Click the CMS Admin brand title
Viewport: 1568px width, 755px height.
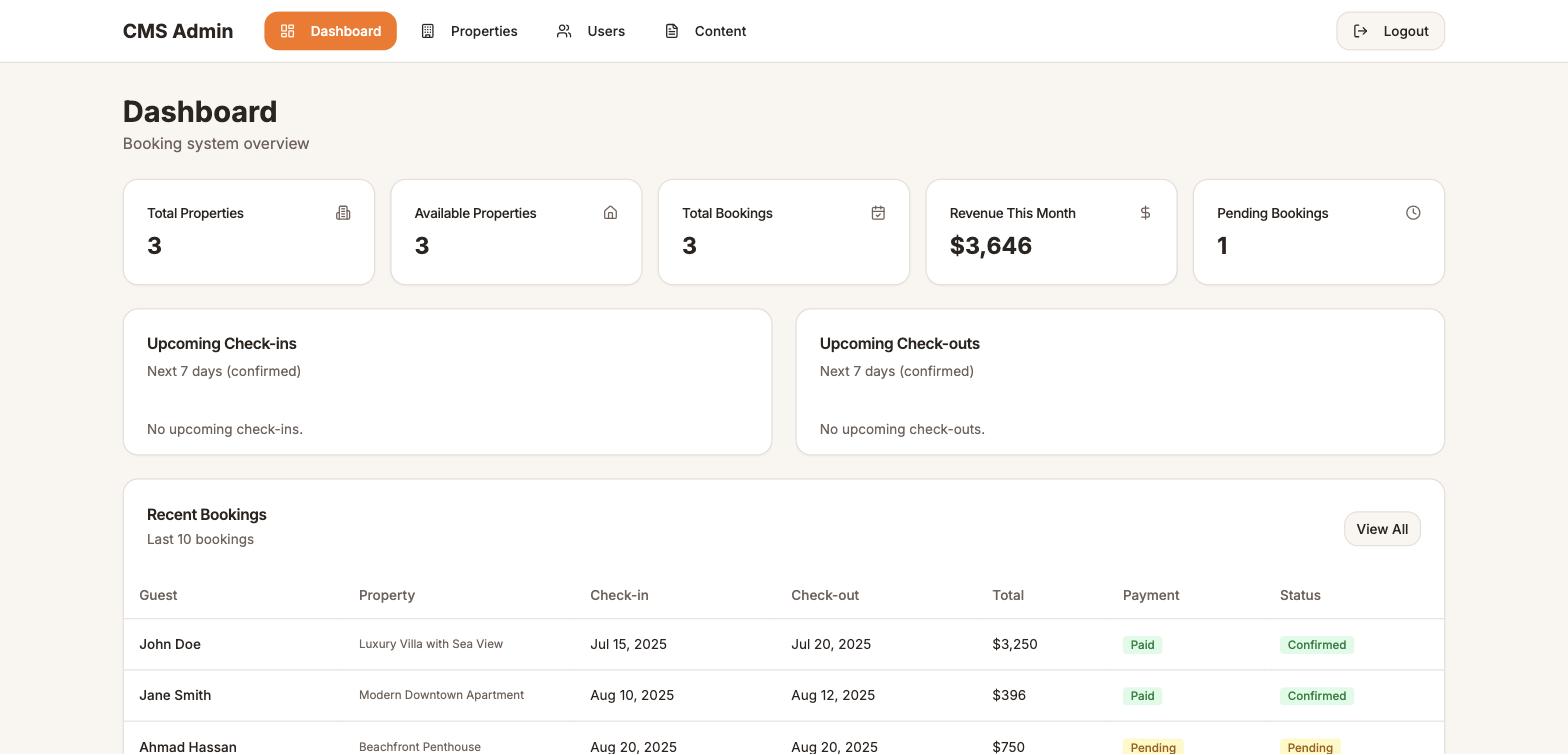coord(178,31)
